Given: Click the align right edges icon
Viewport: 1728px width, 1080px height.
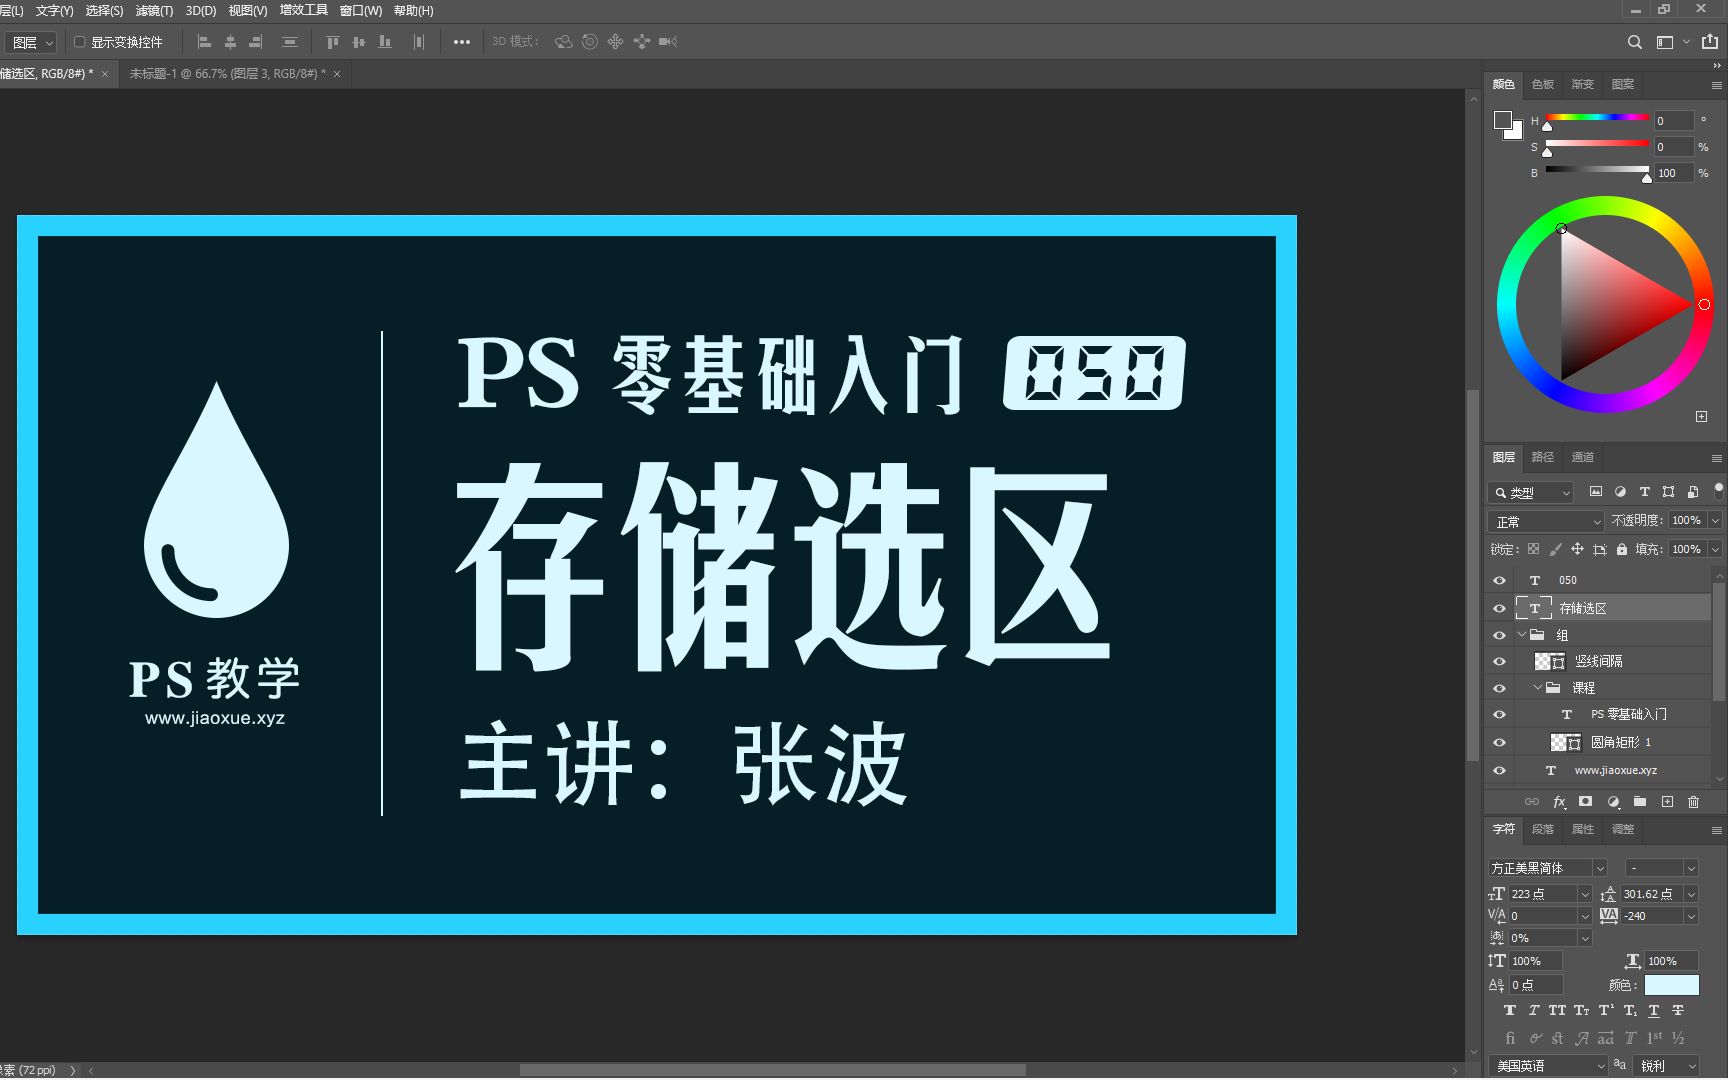Looking at the screenshot, I should [256, 42].
